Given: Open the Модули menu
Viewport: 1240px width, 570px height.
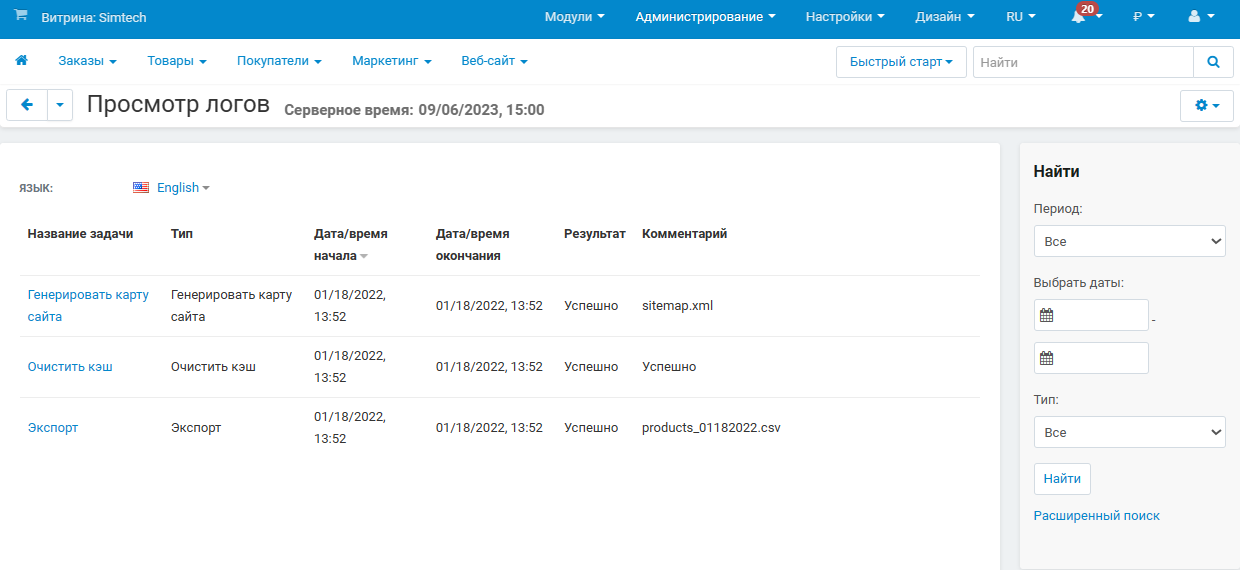Looking at the screenshot, I should [574, 17].
